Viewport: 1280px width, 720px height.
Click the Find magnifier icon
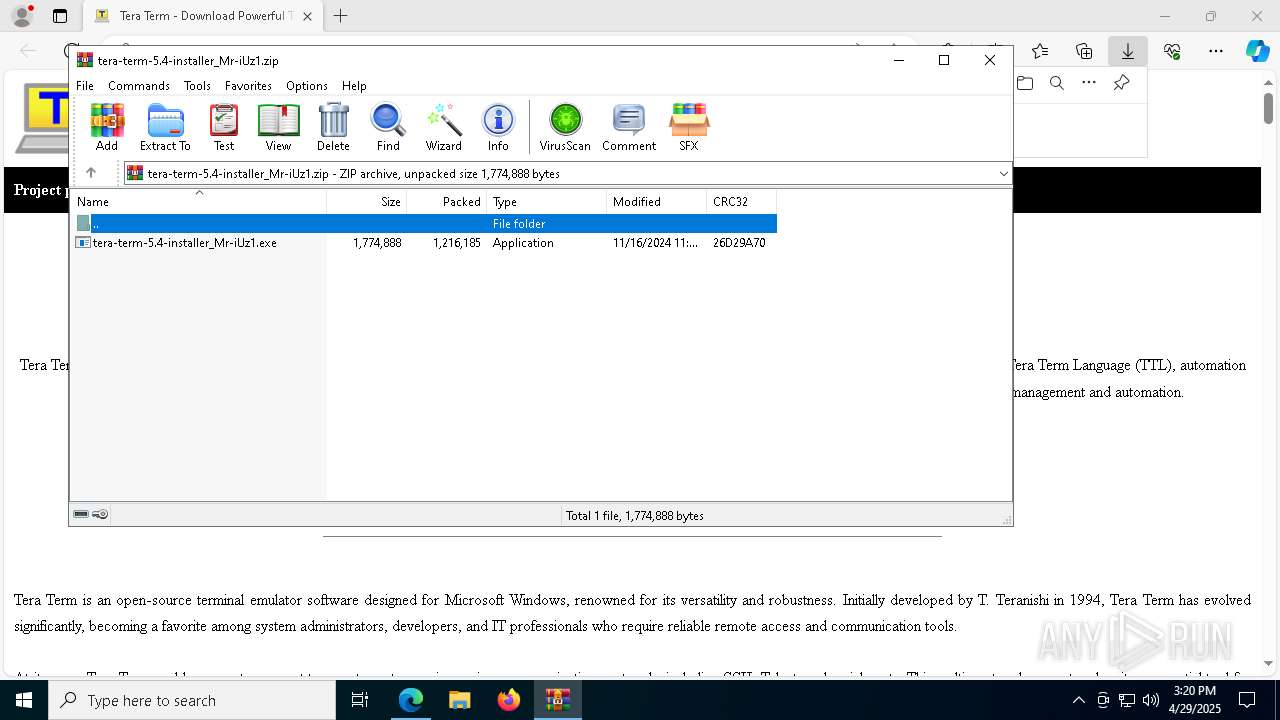(x=388, y=127)
